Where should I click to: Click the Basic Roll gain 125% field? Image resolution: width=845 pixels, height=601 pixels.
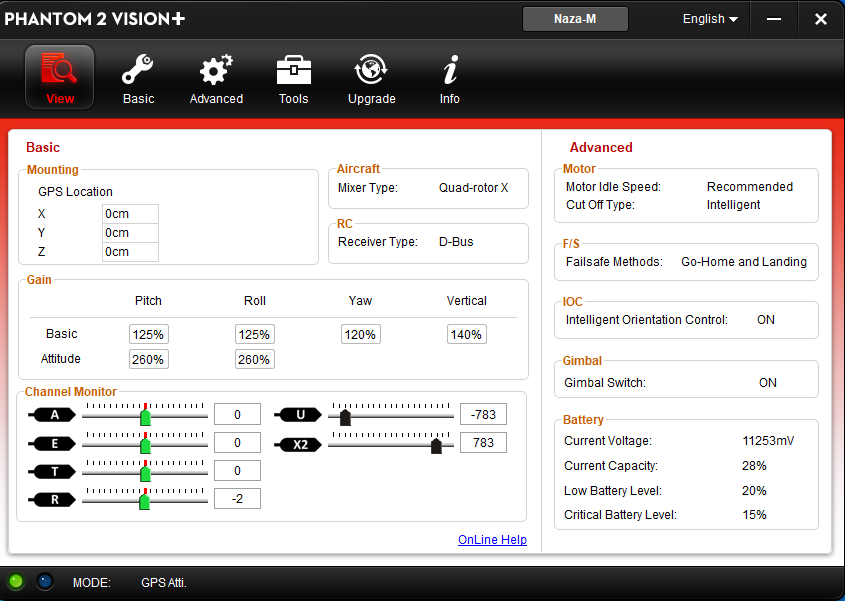(255, 334)
